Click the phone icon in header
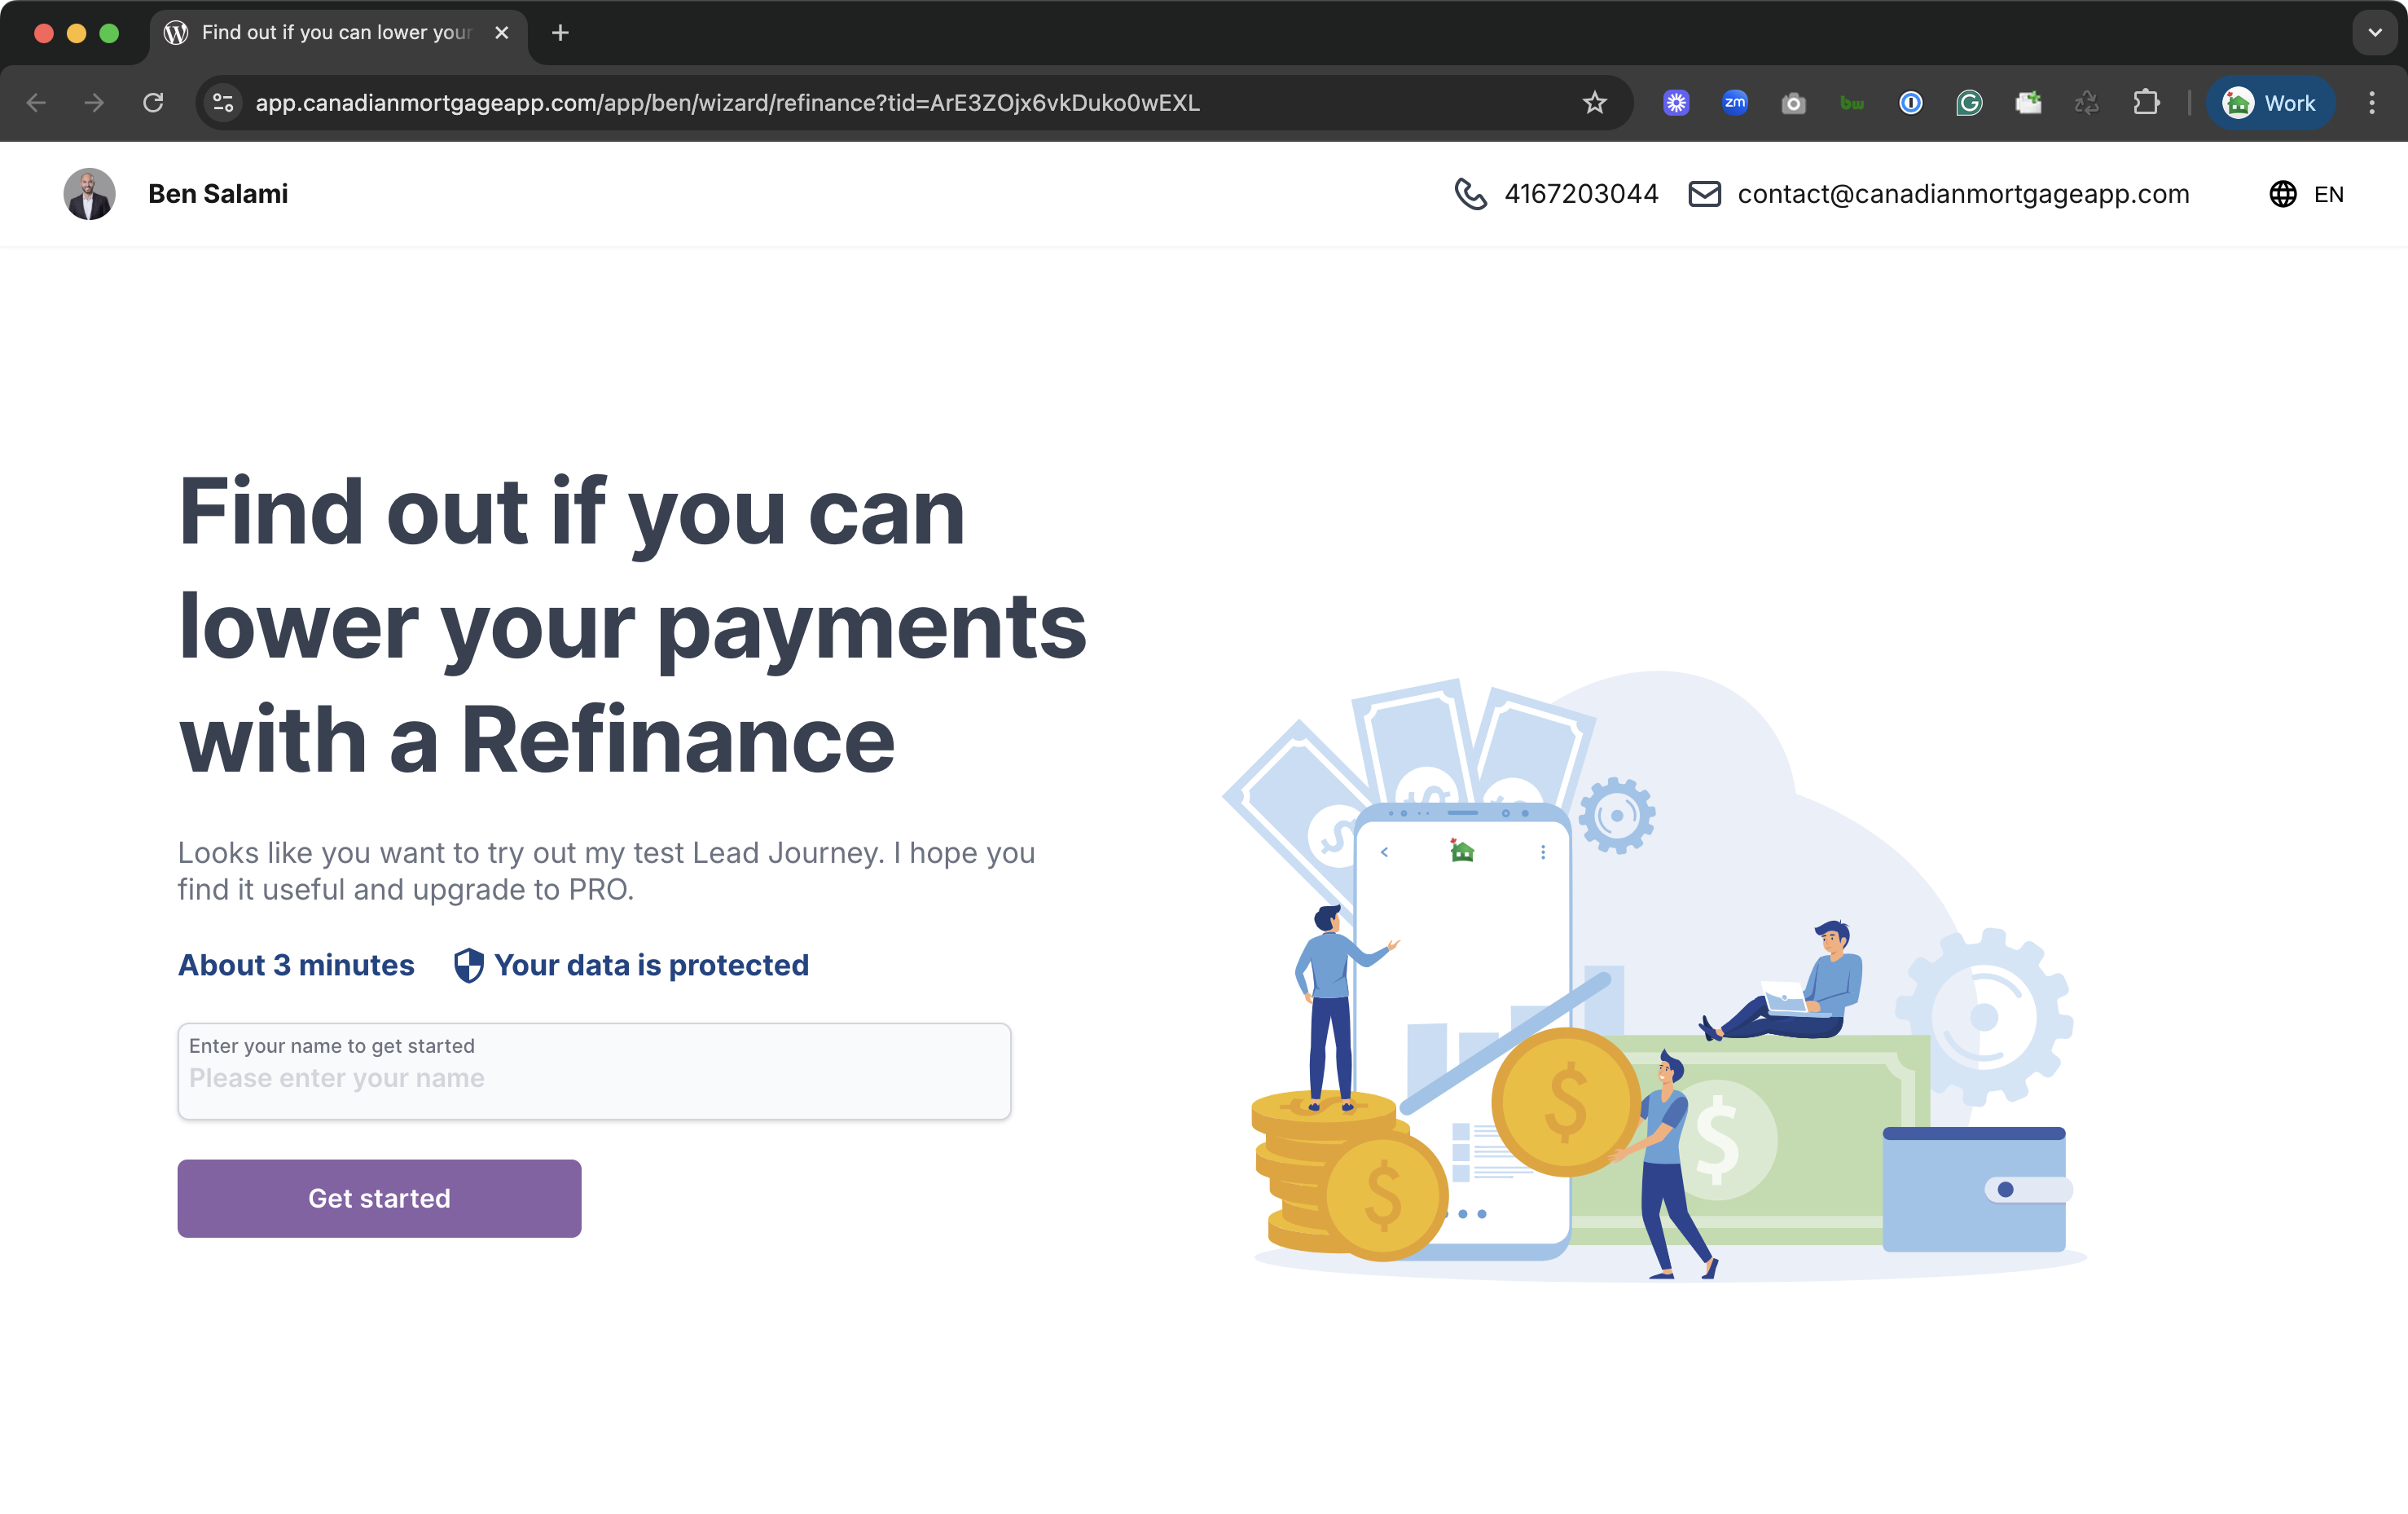Viewport: 2408px width, 1514px height. (x=1470, y=194)
